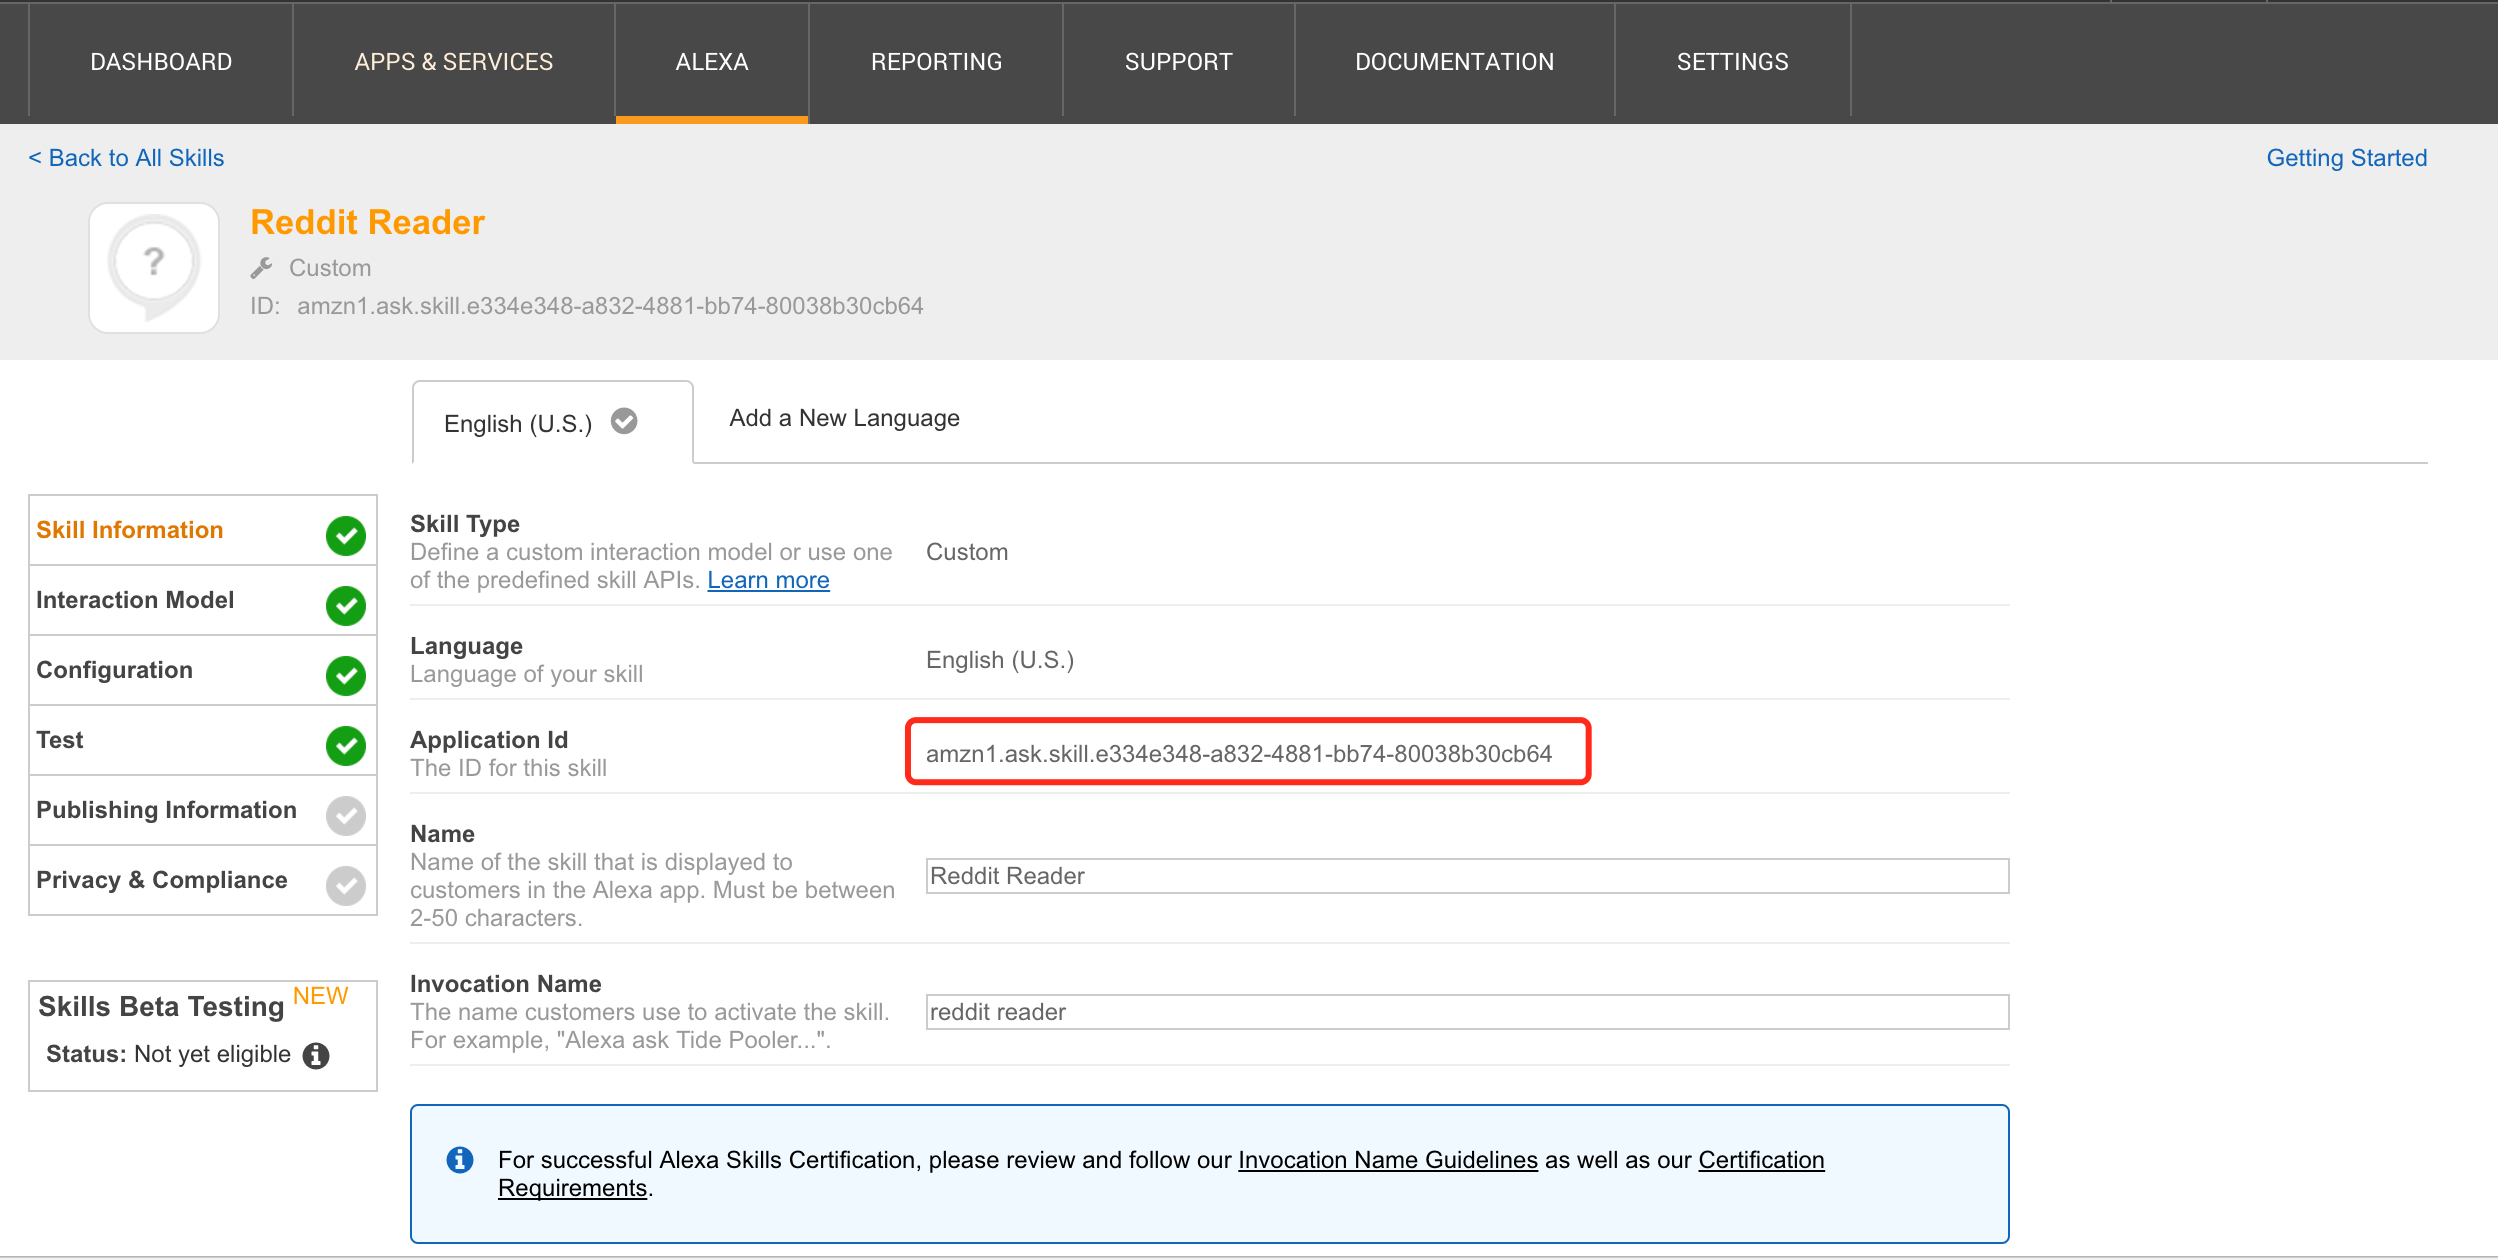Open Publishing Information sidebar section
This screenshot has width=2498, height=1260.
[x=203, y=810]
